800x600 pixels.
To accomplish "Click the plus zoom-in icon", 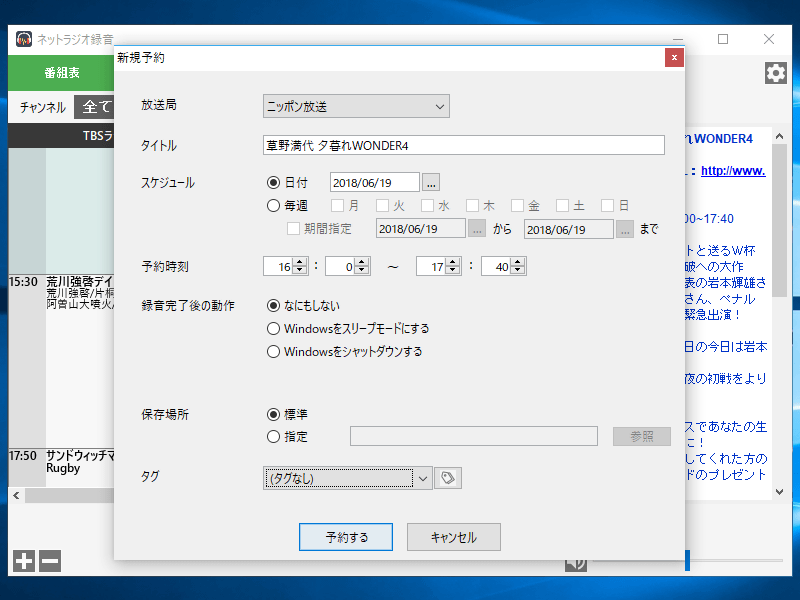I will (x=25, y=561).
